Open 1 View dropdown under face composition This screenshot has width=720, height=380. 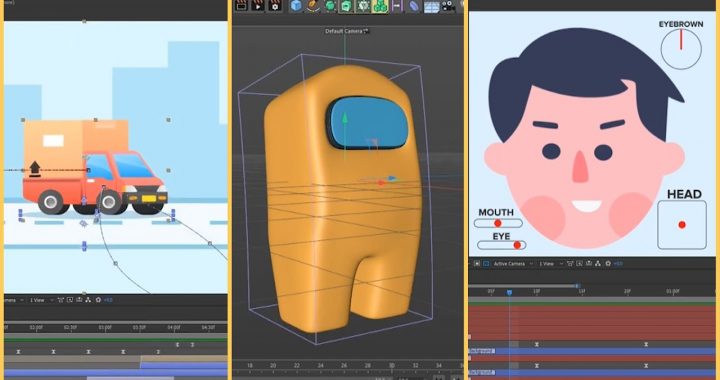pyautogui.click(x=551, y=263)
